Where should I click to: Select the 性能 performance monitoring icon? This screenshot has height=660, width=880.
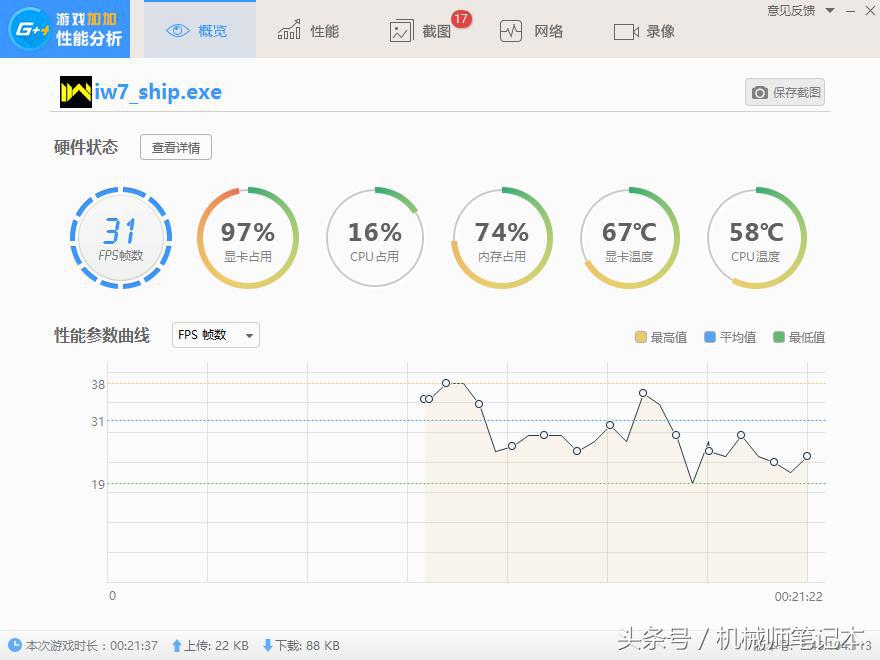coord(288,29)
